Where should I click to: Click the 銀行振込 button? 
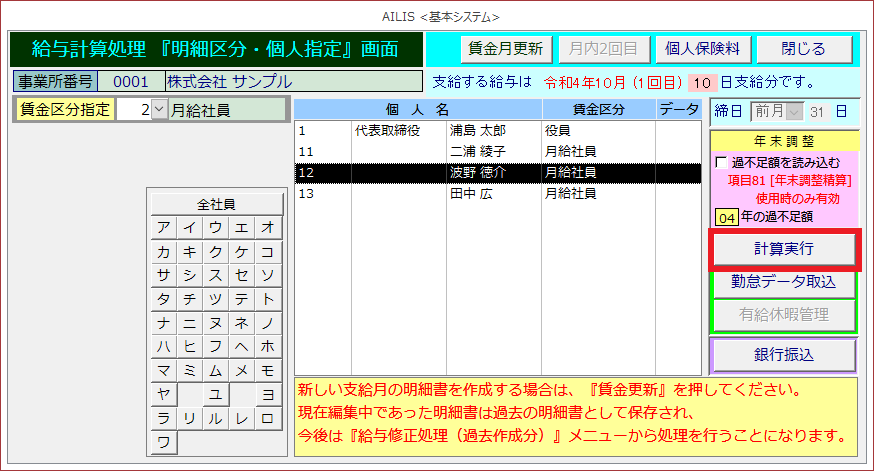coord(783,354)
